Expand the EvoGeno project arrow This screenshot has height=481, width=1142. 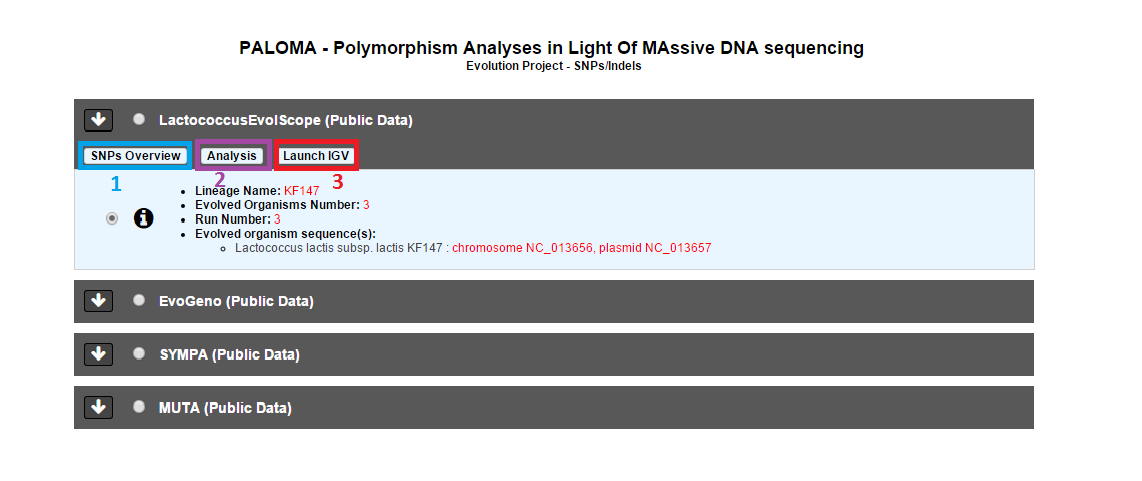(x=98, y=300)
